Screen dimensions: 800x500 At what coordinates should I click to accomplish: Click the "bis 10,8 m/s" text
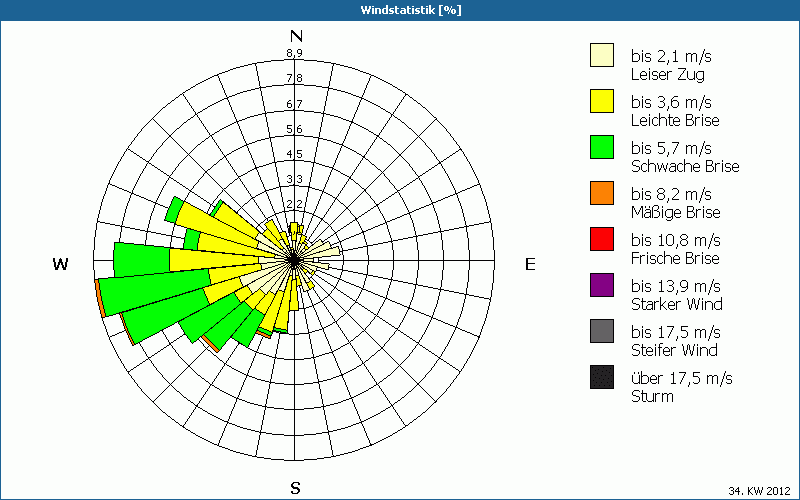676,240
